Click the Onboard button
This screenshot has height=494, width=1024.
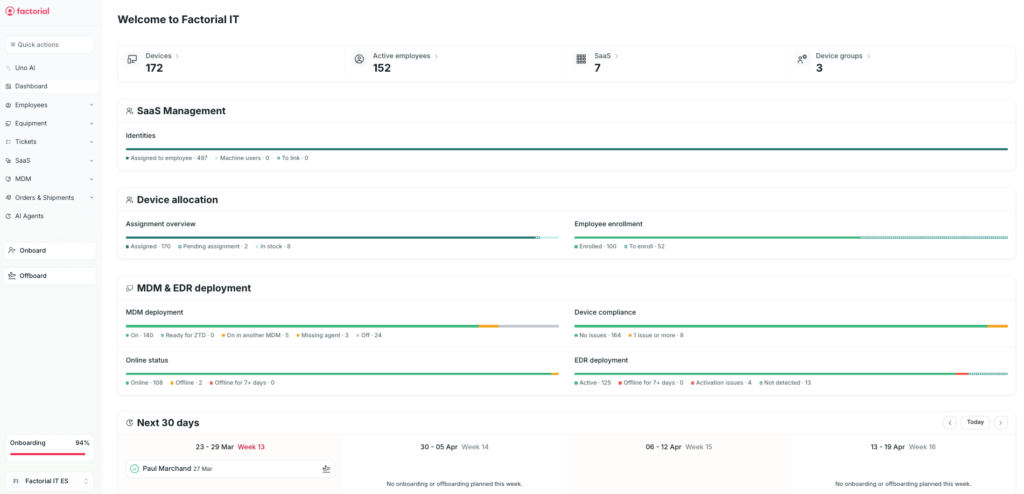(x=50, y=251)
